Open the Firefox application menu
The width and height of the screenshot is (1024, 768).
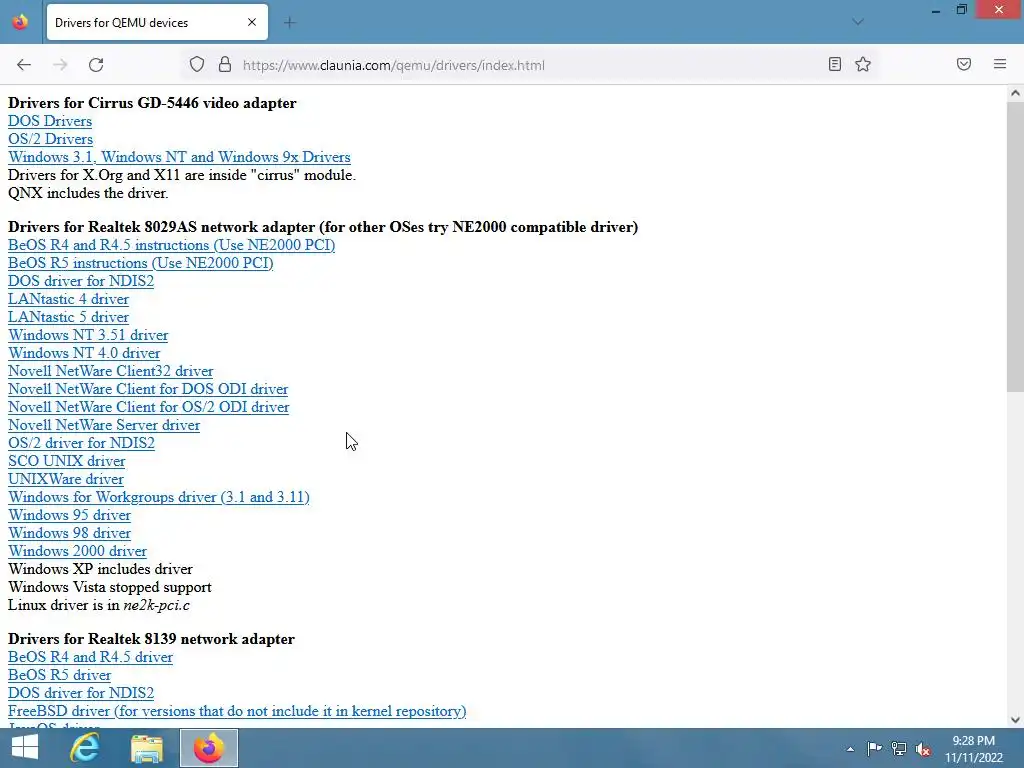pyautogui.click(x=1000, y=64)
